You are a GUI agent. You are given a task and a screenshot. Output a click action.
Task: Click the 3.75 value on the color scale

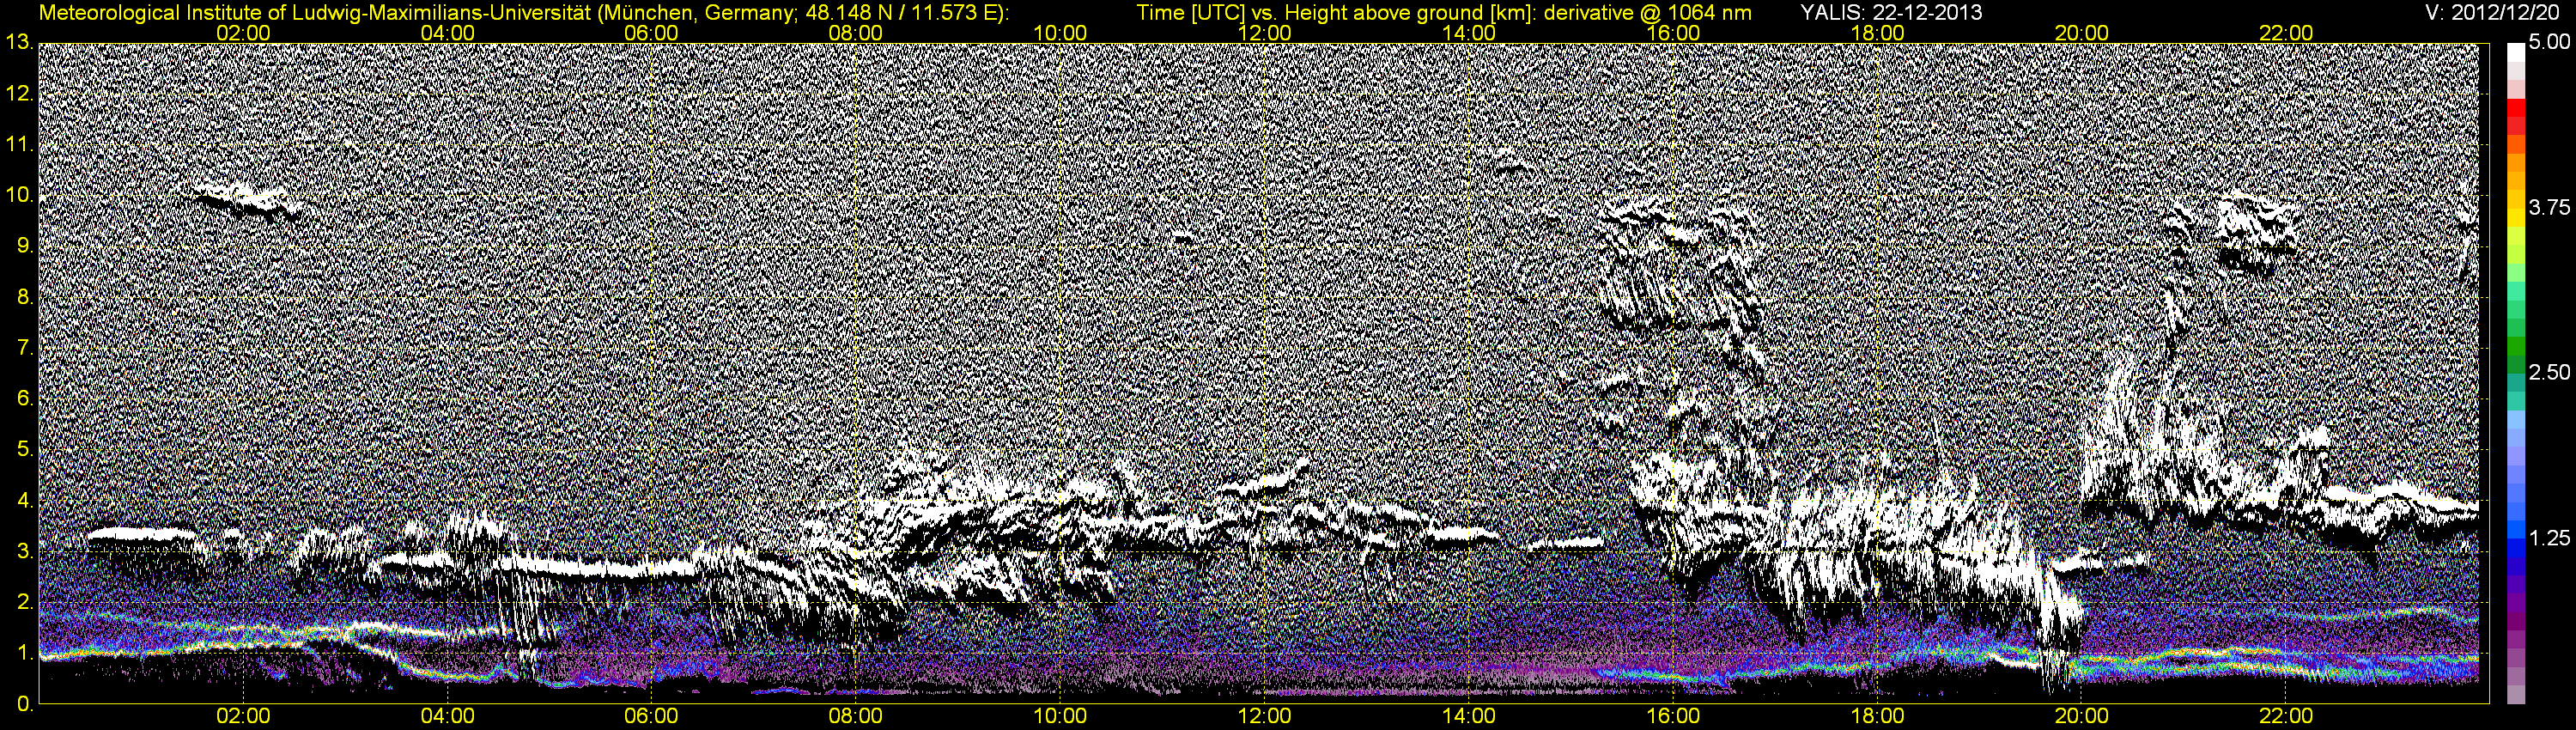(x=2549, y=208)
